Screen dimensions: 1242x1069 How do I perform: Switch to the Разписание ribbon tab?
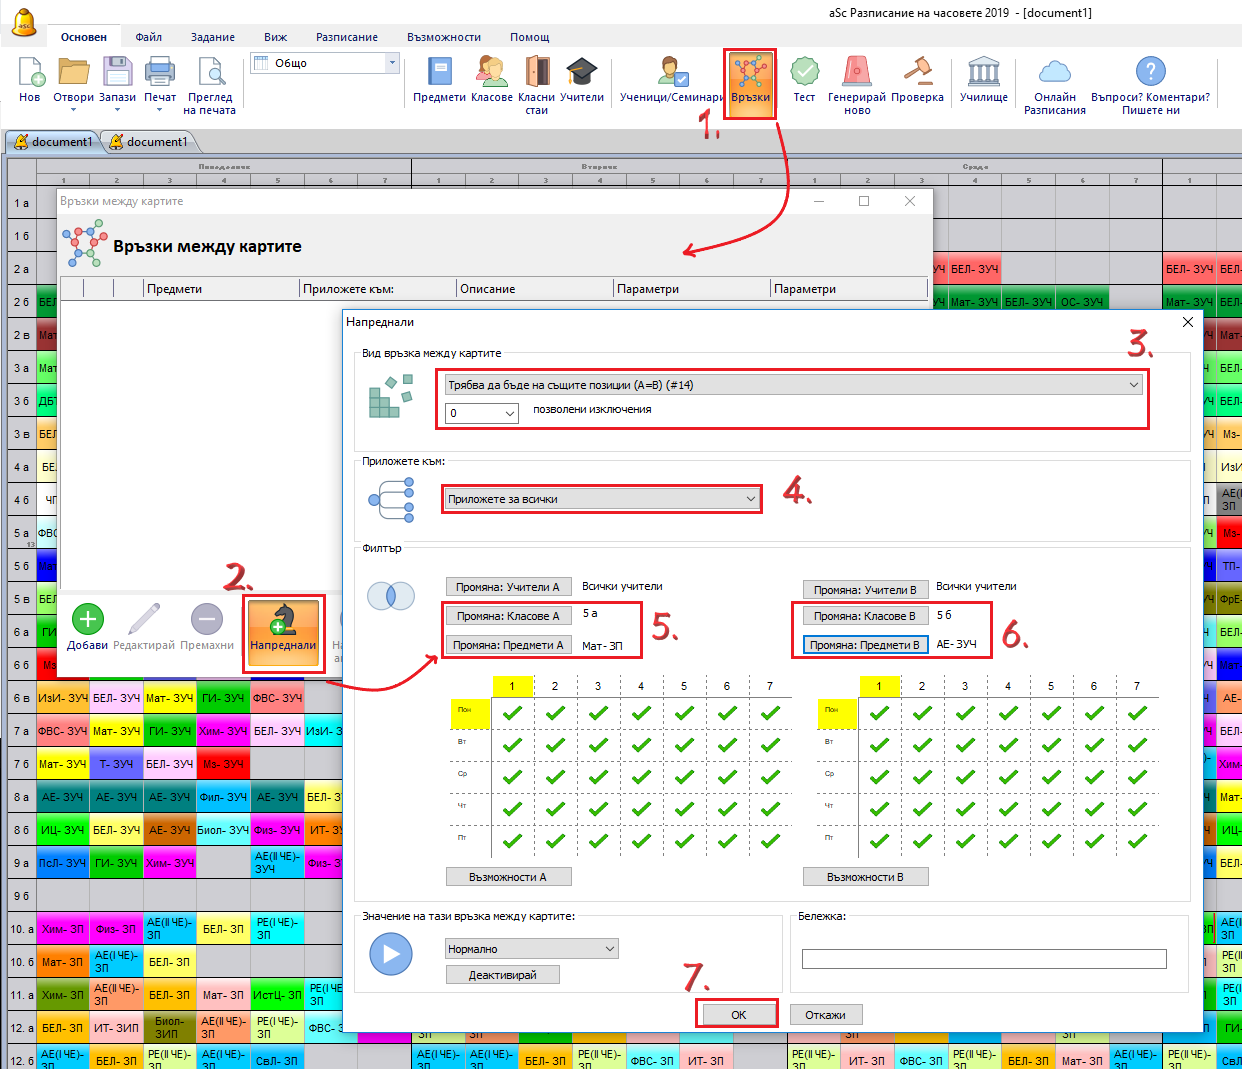(x=346, y=37)
